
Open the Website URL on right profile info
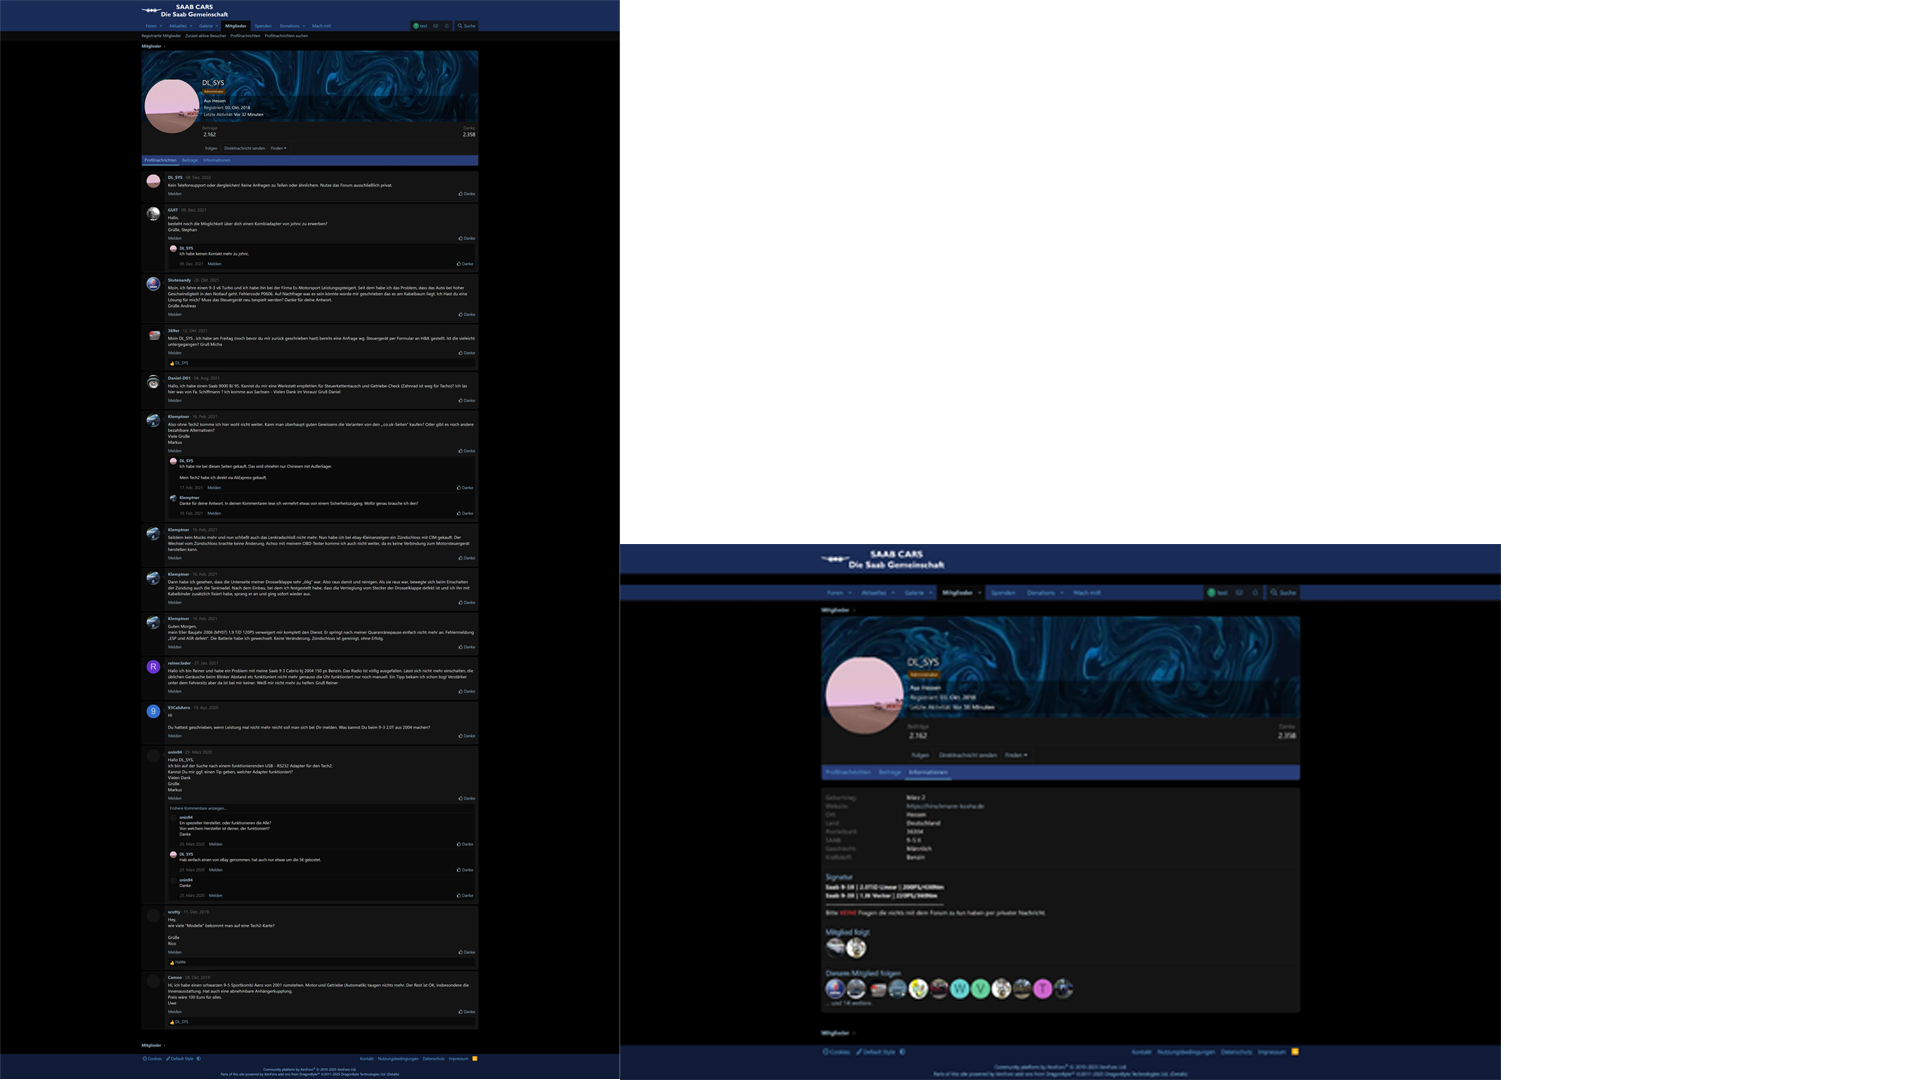945,806
